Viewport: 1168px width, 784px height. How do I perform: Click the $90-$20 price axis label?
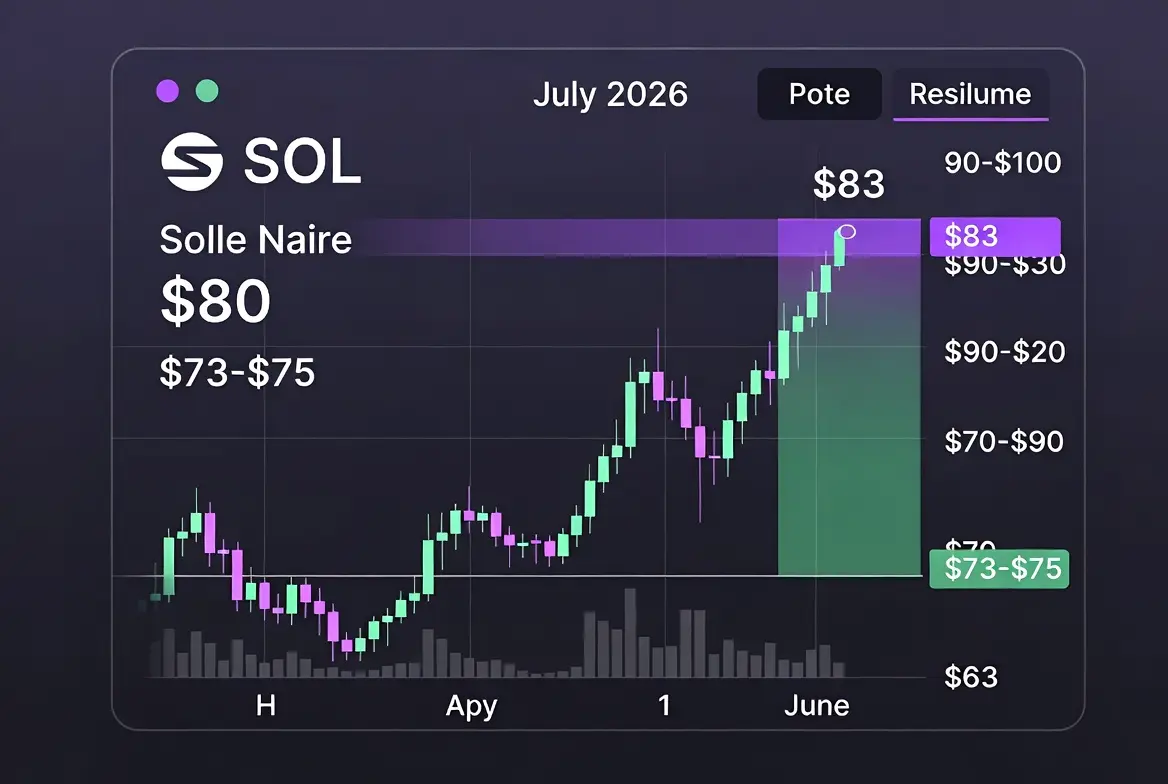1005,352
